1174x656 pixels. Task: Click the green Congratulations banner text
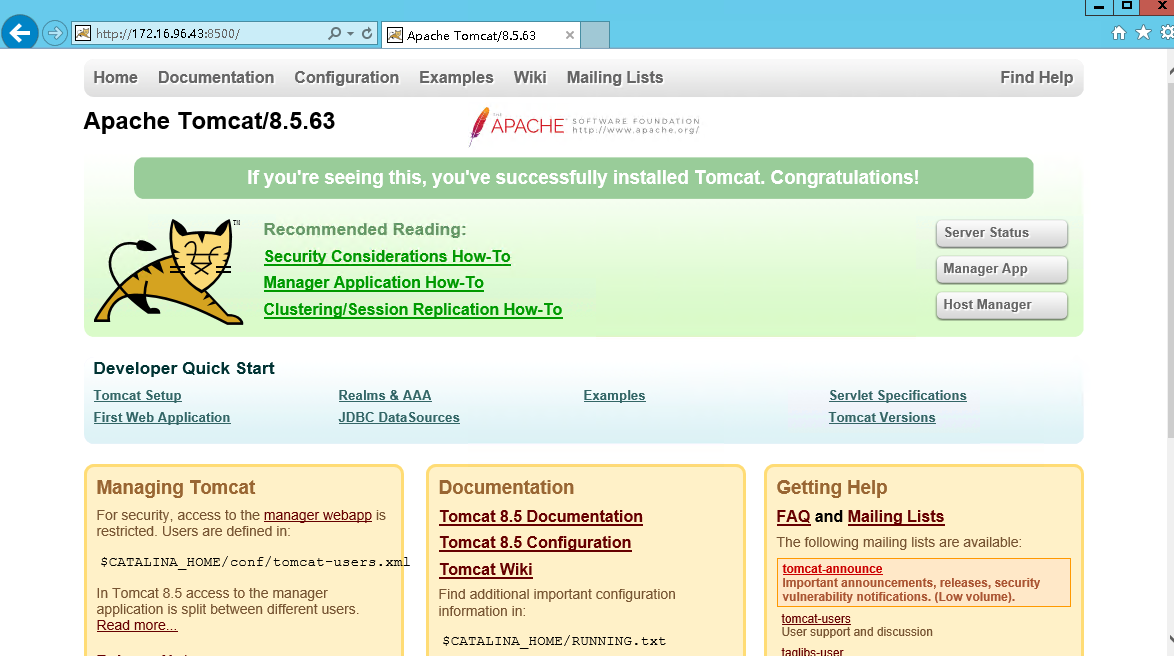[x=583, y=178]
